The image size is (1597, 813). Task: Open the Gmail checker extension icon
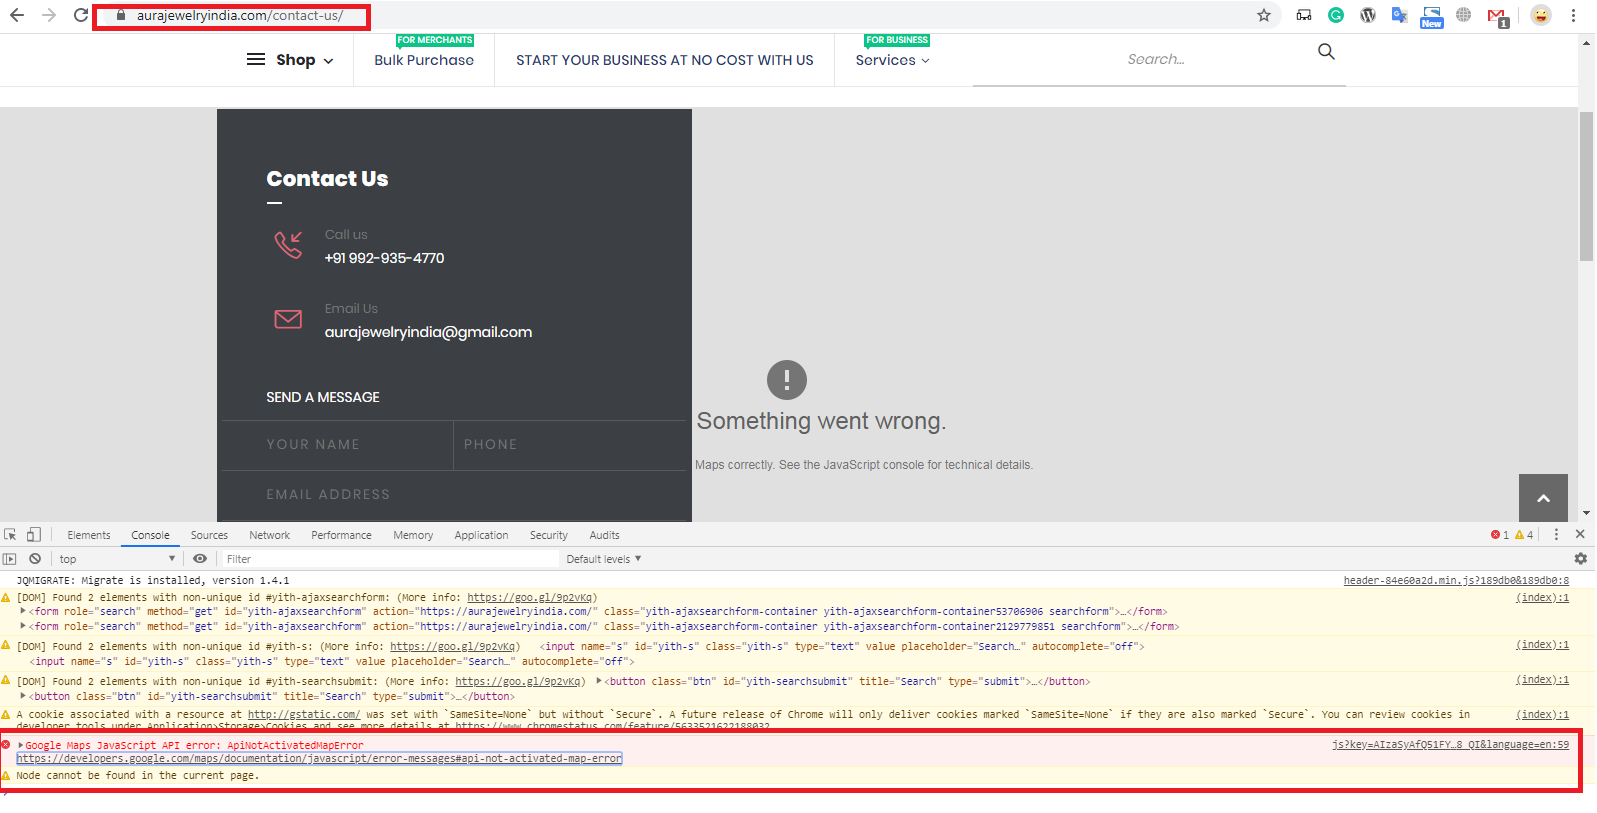pos(1497,17)
